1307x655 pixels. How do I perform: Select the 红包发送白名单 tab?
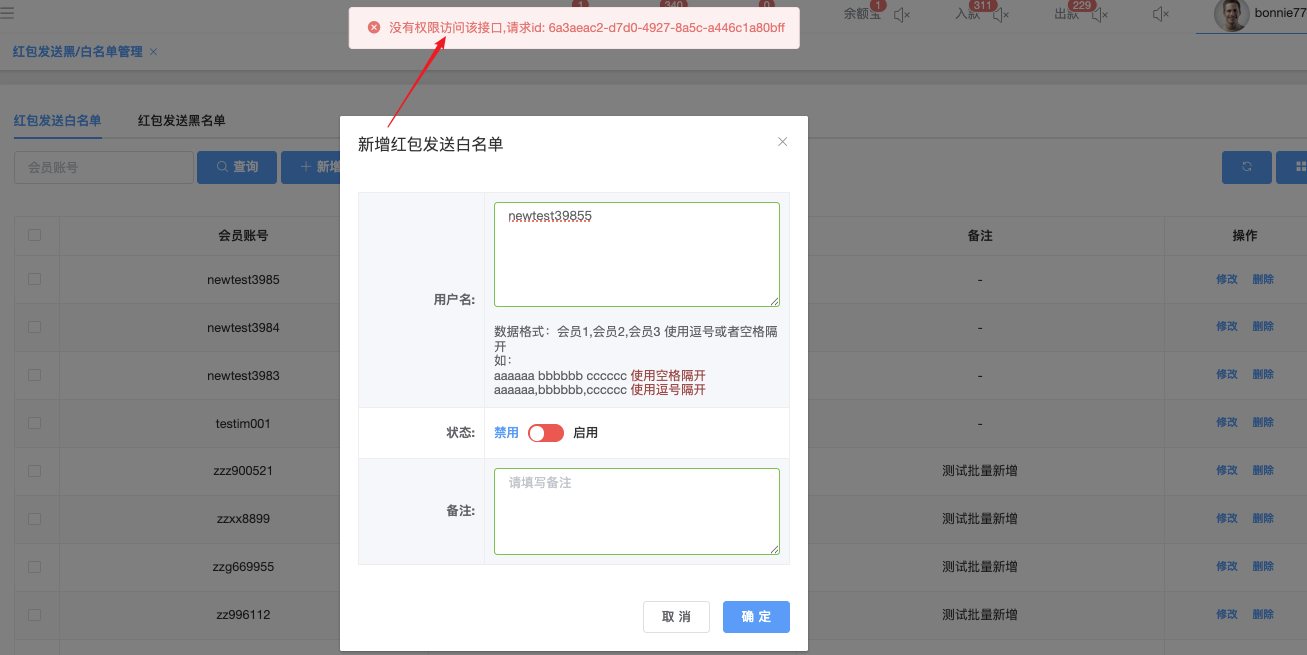click(57, 121)
